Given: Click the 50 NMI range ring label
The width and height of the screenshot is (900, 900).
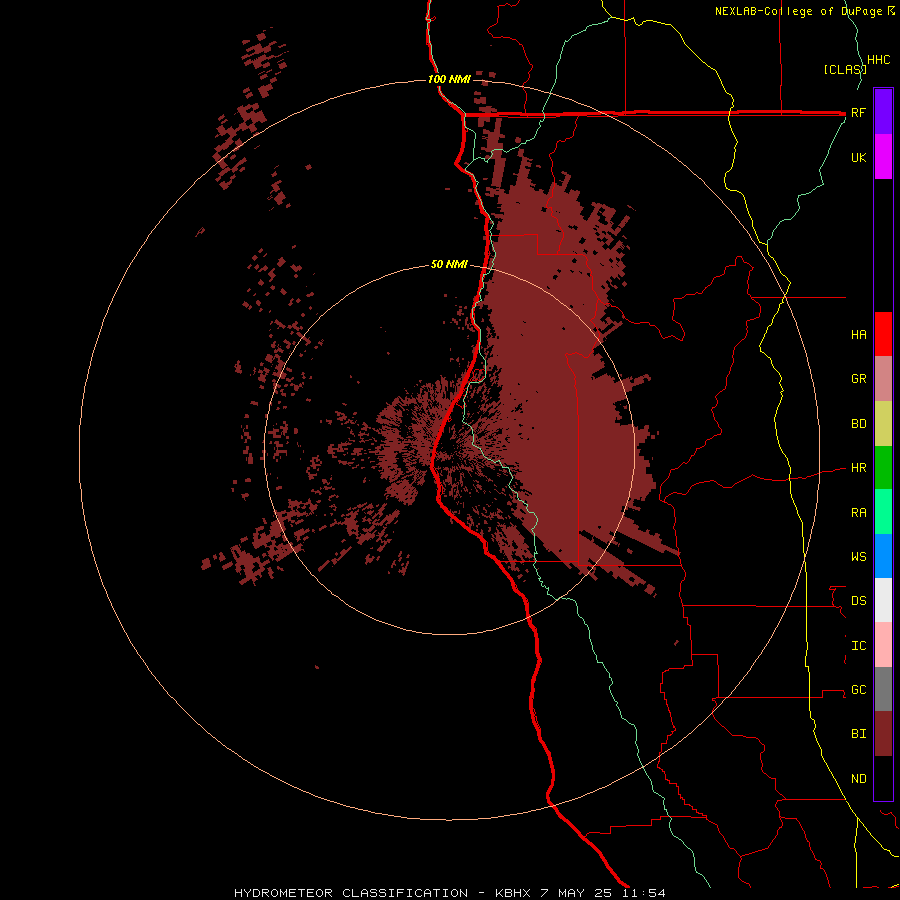Looking at the screenshot, I should (449, 265).
